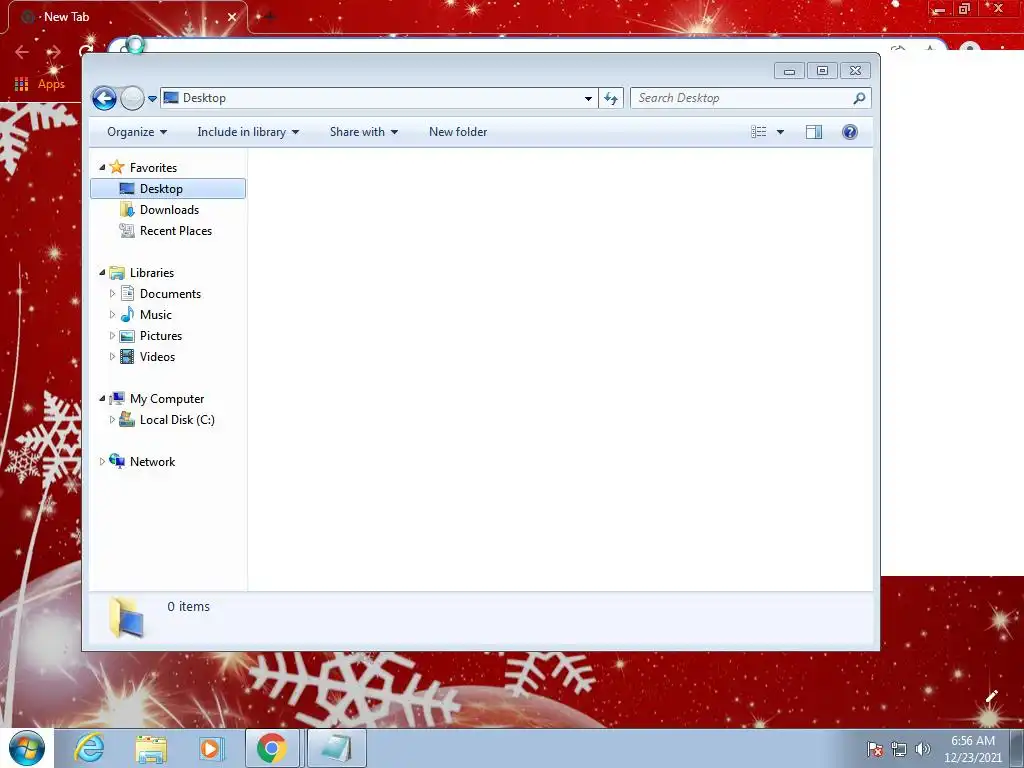Open Local Disk (C:)
The width and height of the screenshot is (1024, 768).
(x=177, y=420)
